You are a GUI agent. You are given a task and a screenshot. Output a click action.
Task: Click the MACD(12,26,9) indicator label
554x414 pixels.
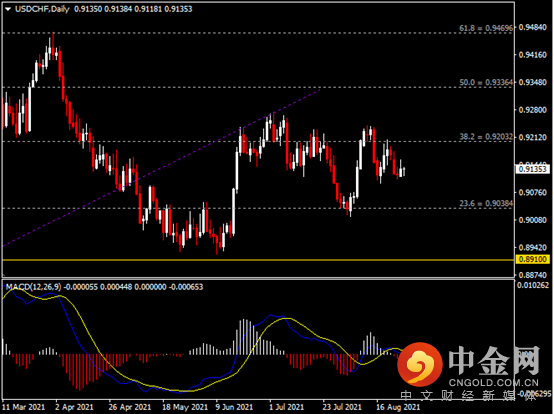[x=33, y=287]
